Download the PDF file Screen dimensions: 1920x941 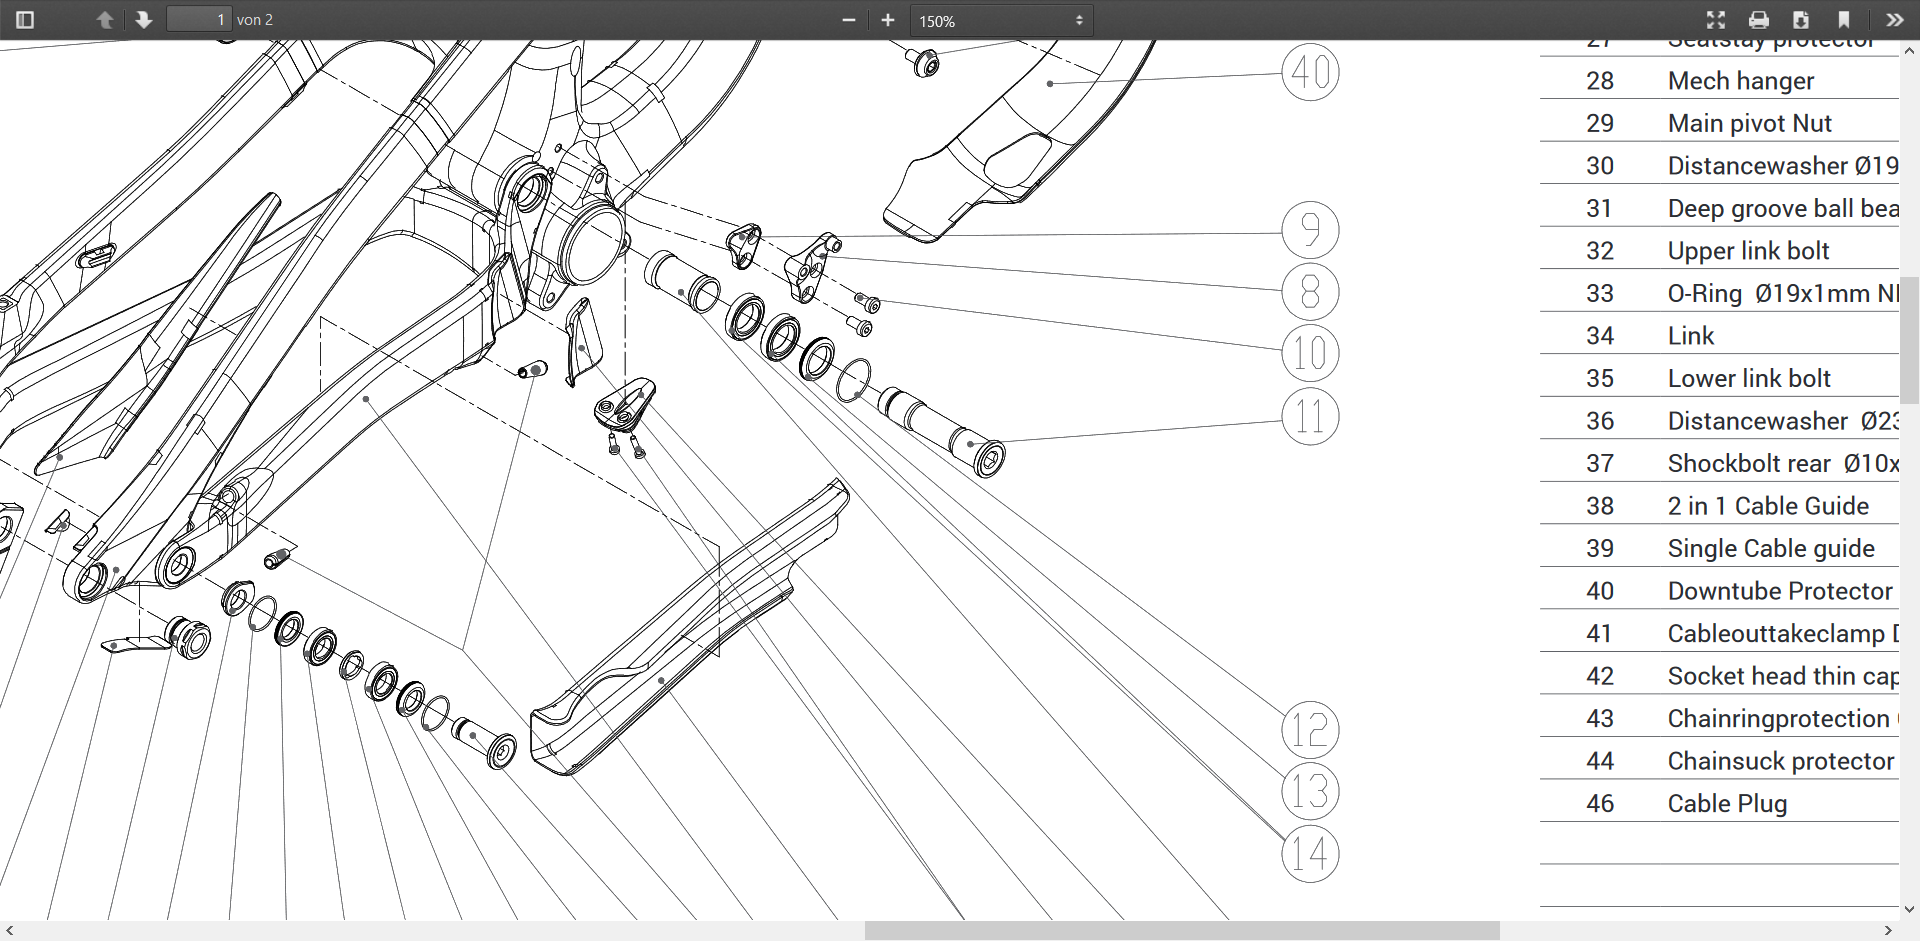coord(1801,20)
